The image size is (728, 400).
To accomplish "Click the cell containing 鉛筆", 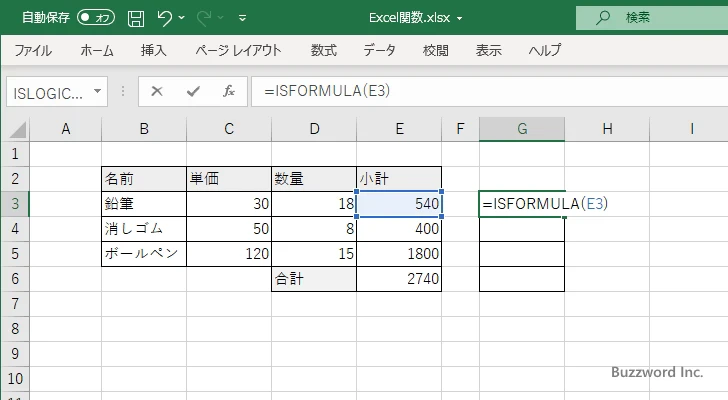I will 144,204.
